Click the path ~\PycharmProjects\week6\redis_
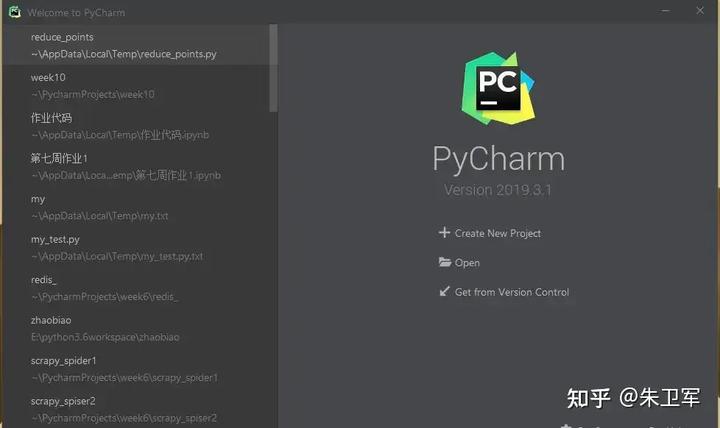The height and width of the screenshot is (428, 720). [104, 297]
